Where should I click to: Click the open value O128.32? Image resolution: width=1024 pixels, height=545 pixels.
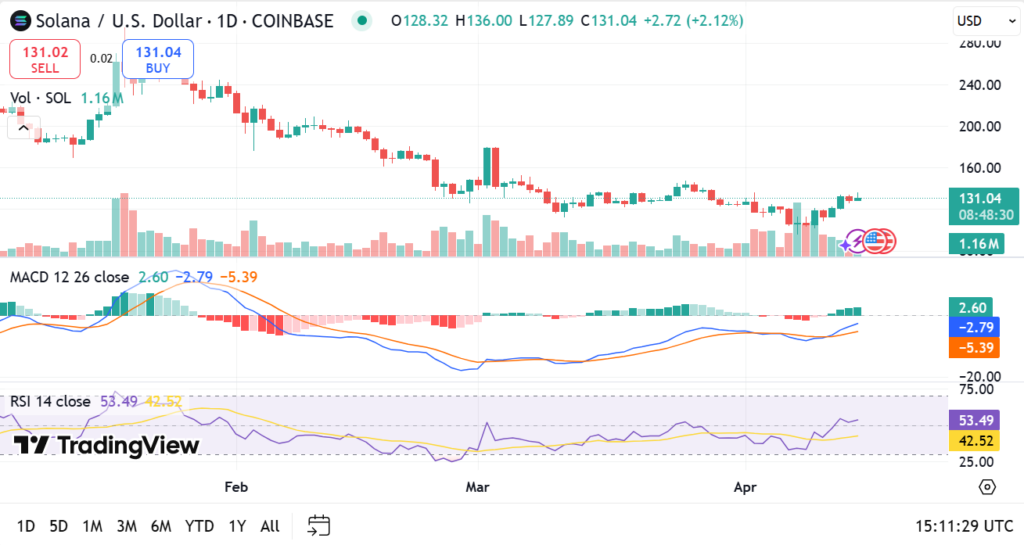pyautogui.click(x=419, y=21)
